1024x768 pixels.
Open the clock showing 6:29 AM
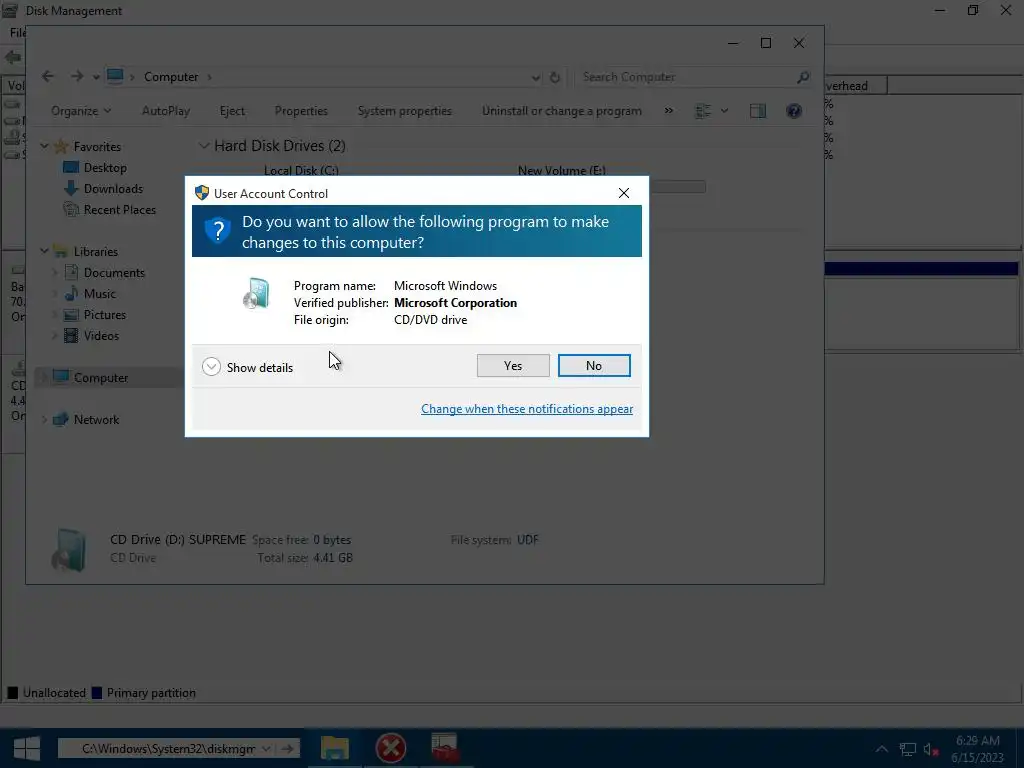[978, 749]
